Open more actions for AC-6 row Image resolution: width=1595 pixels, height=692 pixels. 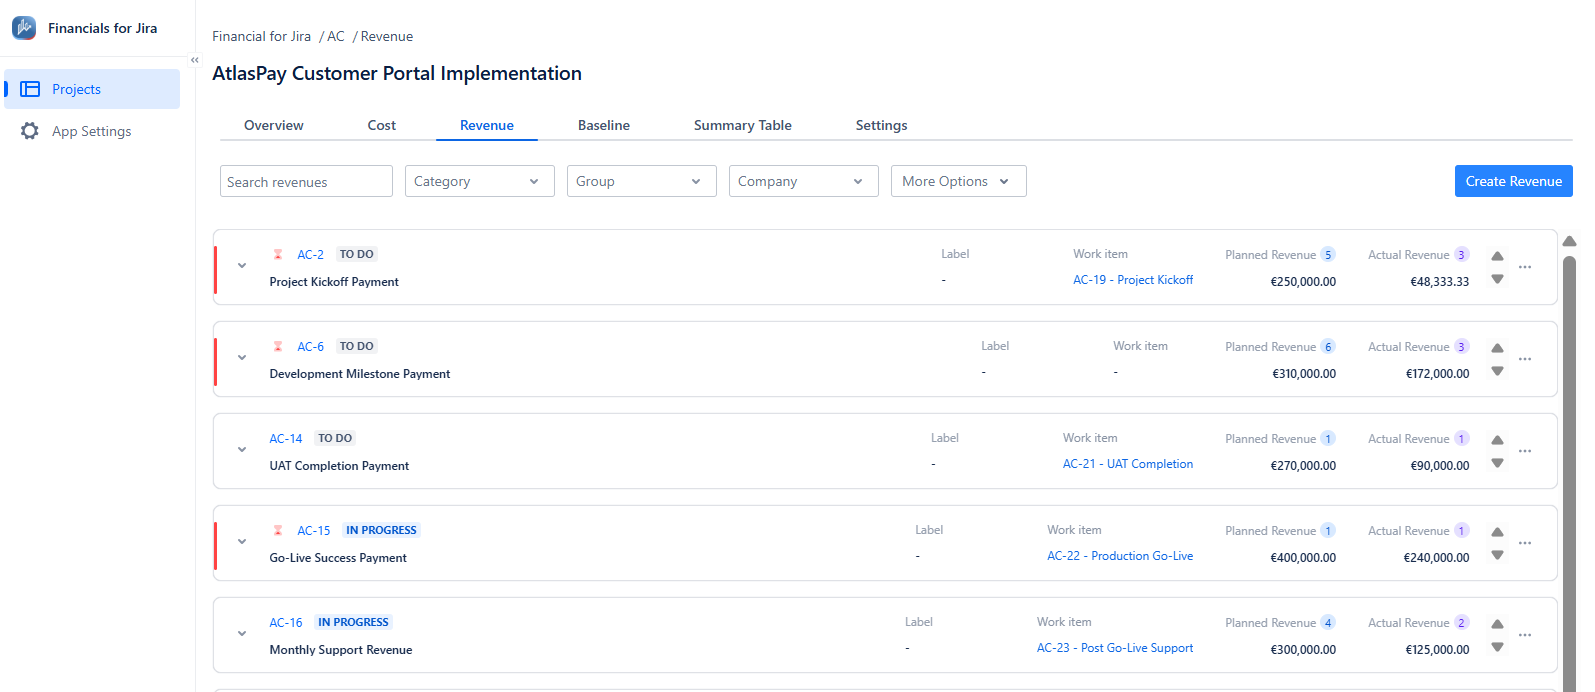click(1525, 359)
